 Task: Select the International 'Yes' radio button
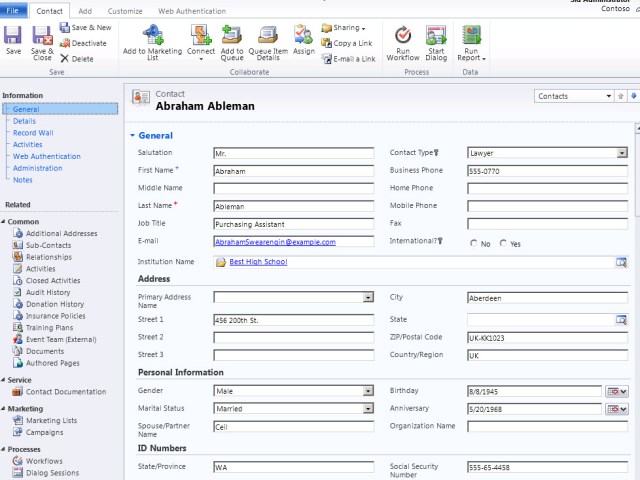pos(503,243)
